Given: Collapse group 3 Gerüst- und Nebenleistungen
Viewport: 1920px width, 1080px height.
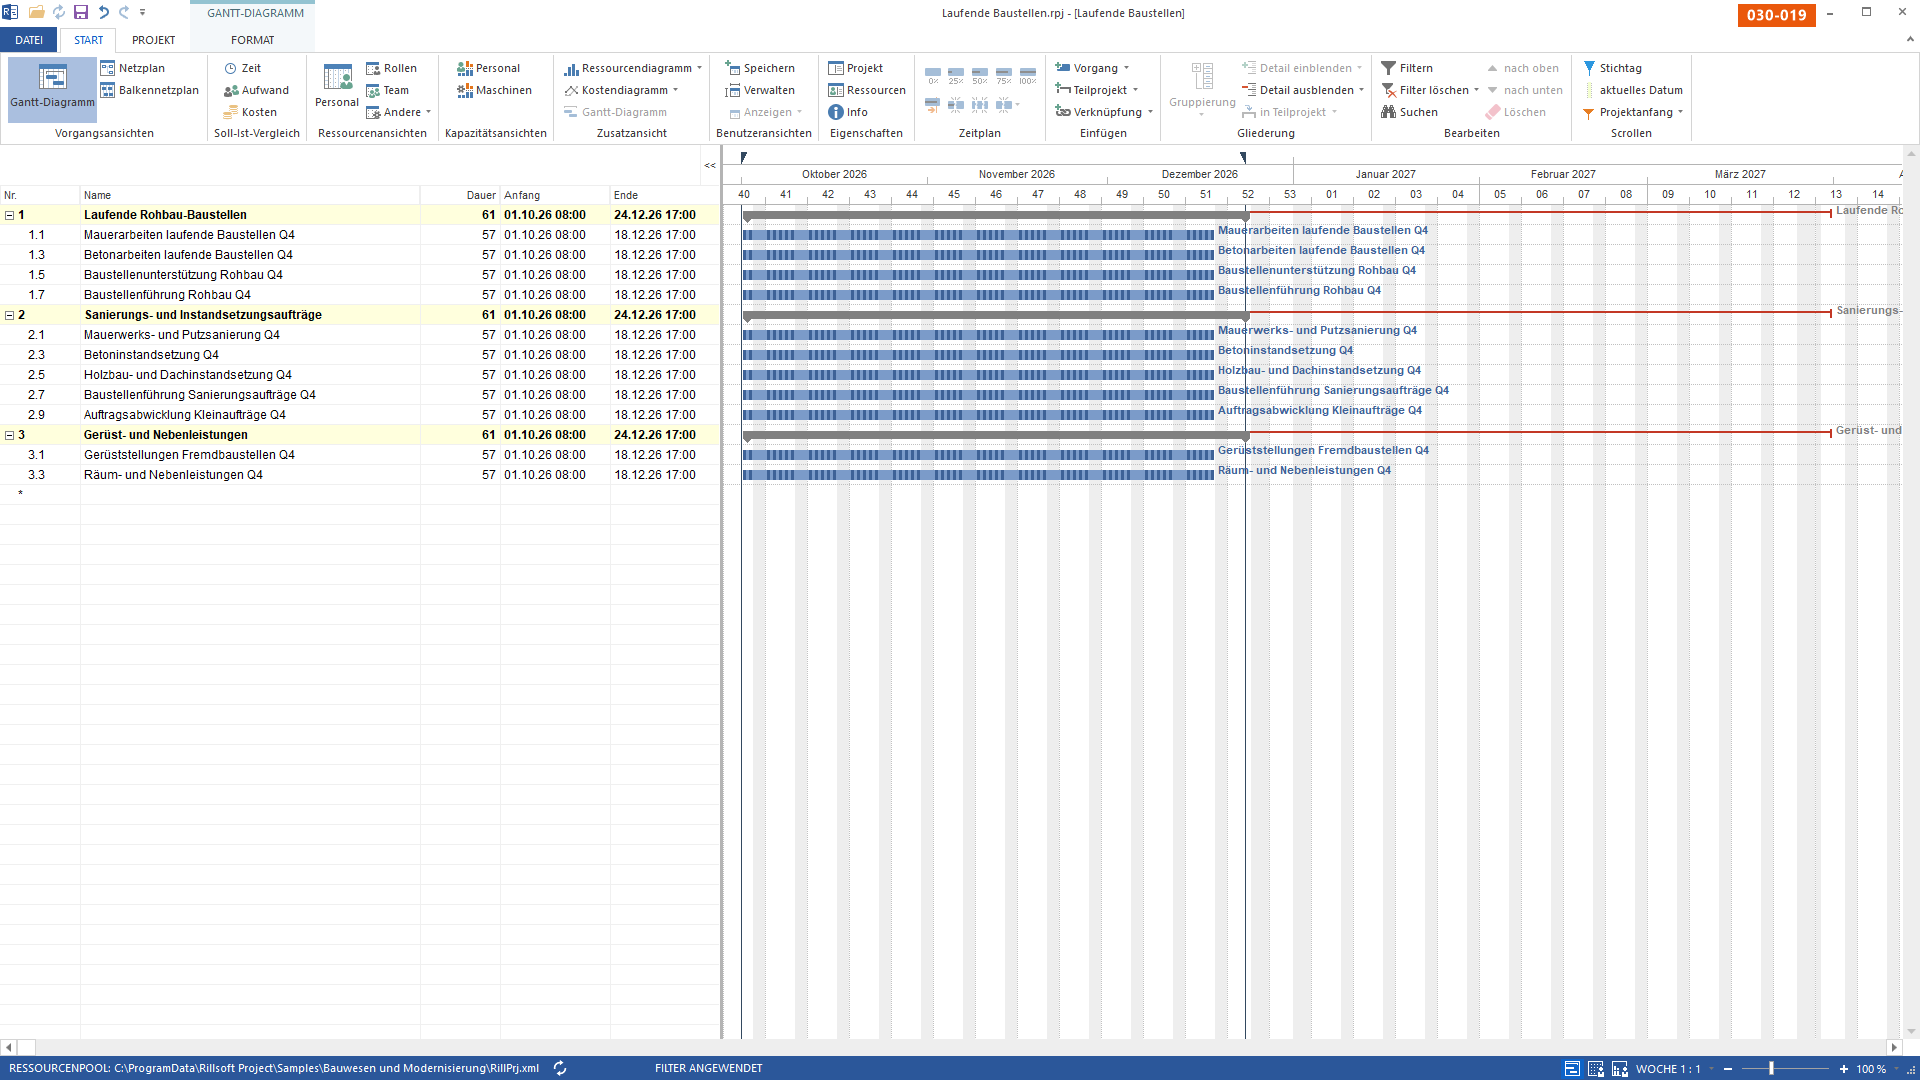Looking at the screenshot, I should tap(10, 435).
